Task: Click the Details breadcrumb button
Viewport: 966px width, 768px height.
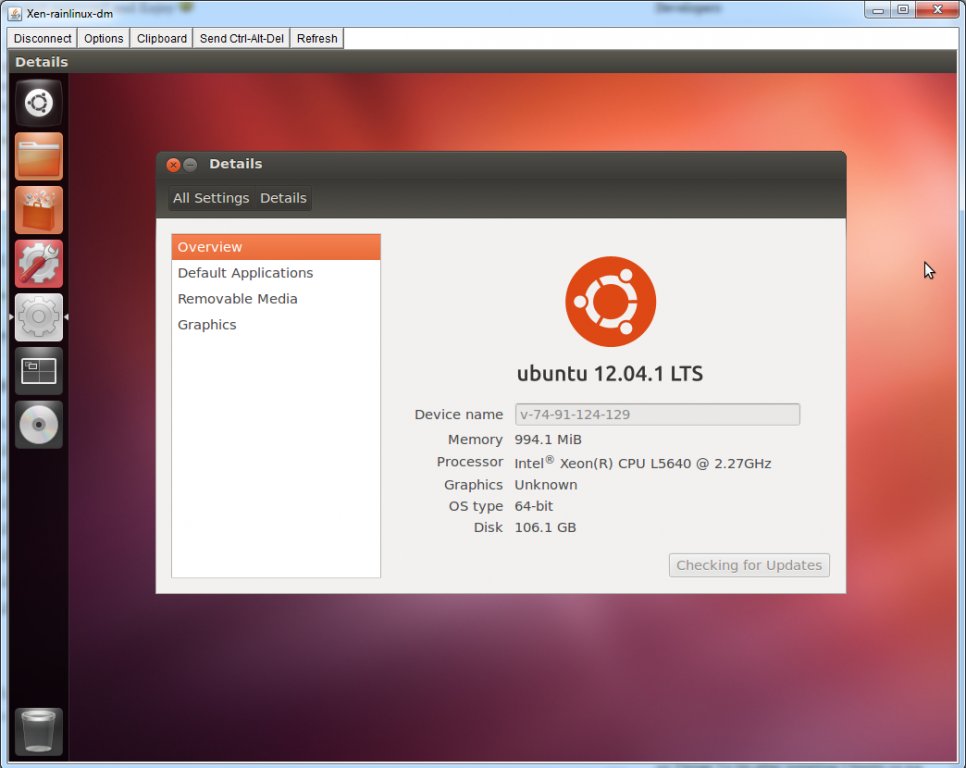Action: pyautogui.click(x=283, y=198)
